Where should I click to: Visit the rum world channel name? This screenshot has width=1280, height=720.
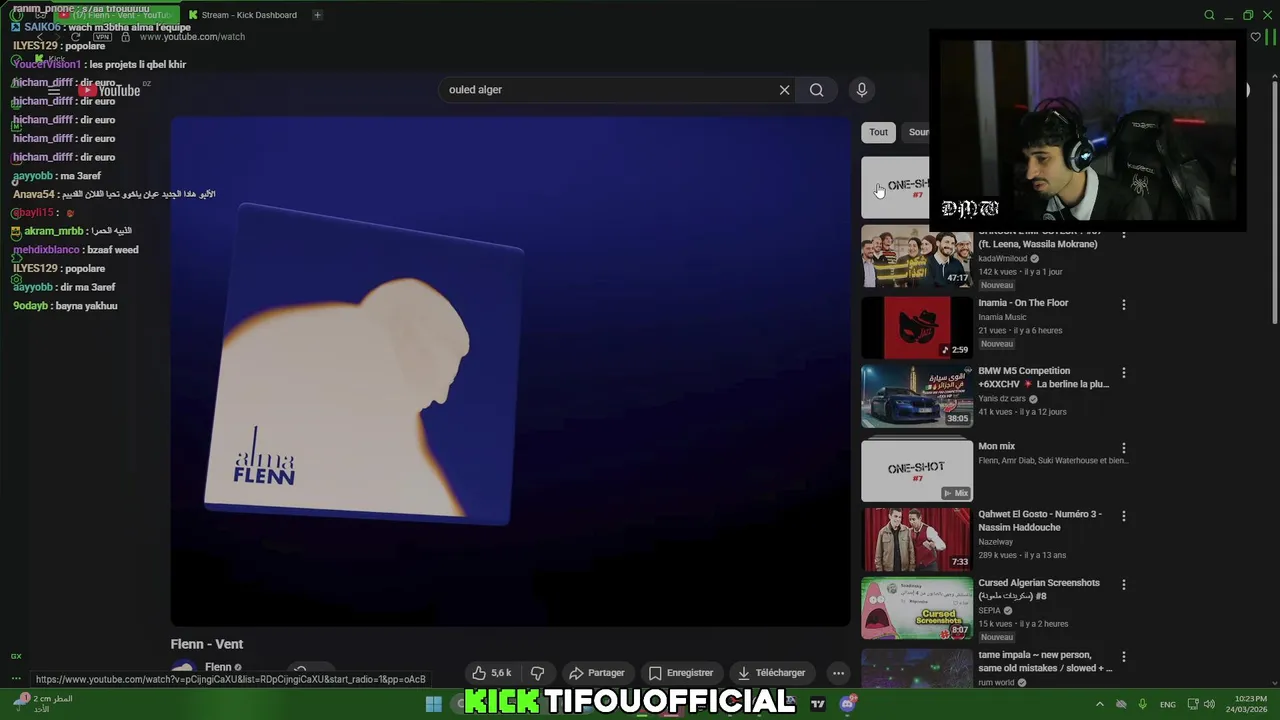tap(996, 682)
